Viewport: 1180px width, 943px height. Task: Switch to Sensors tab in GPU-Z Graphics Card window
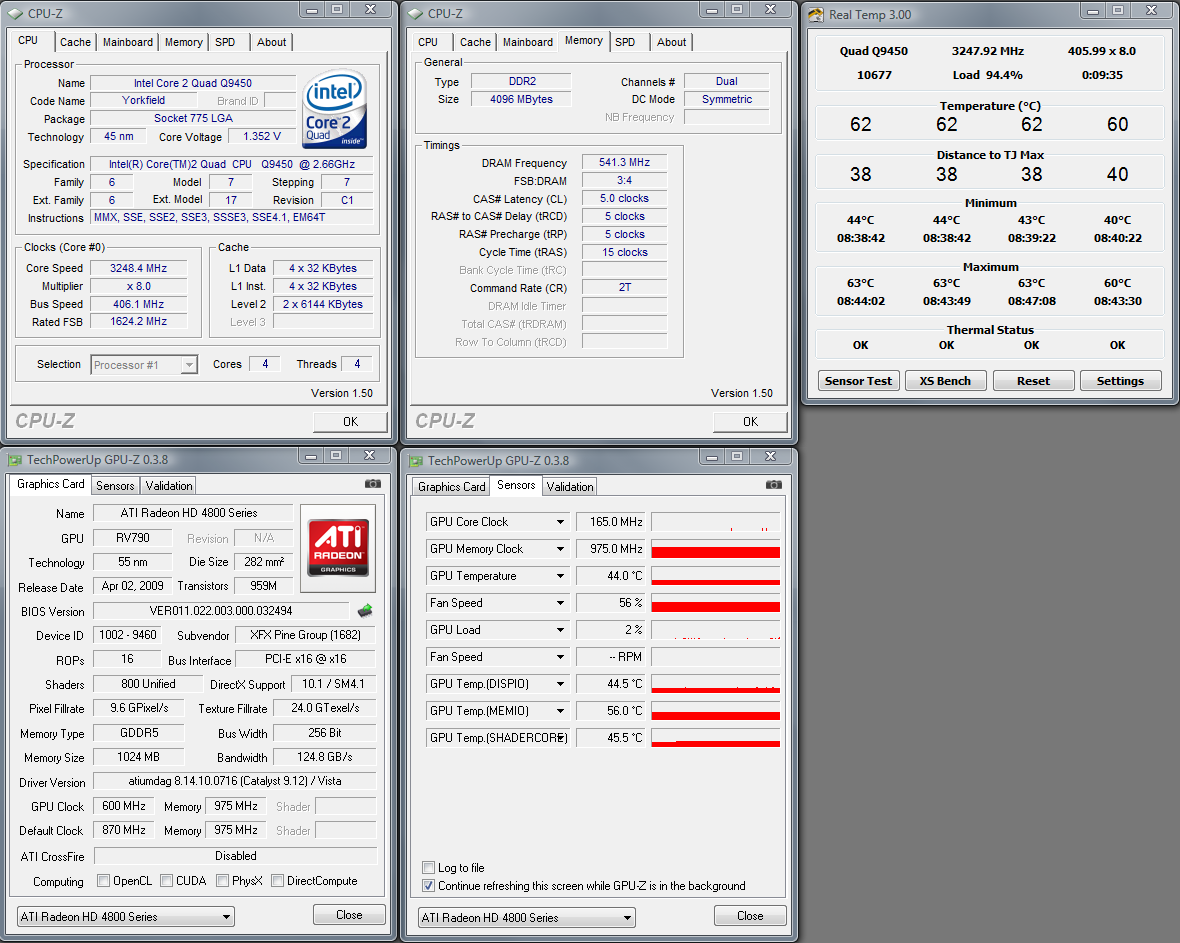(x=115, y=486)
